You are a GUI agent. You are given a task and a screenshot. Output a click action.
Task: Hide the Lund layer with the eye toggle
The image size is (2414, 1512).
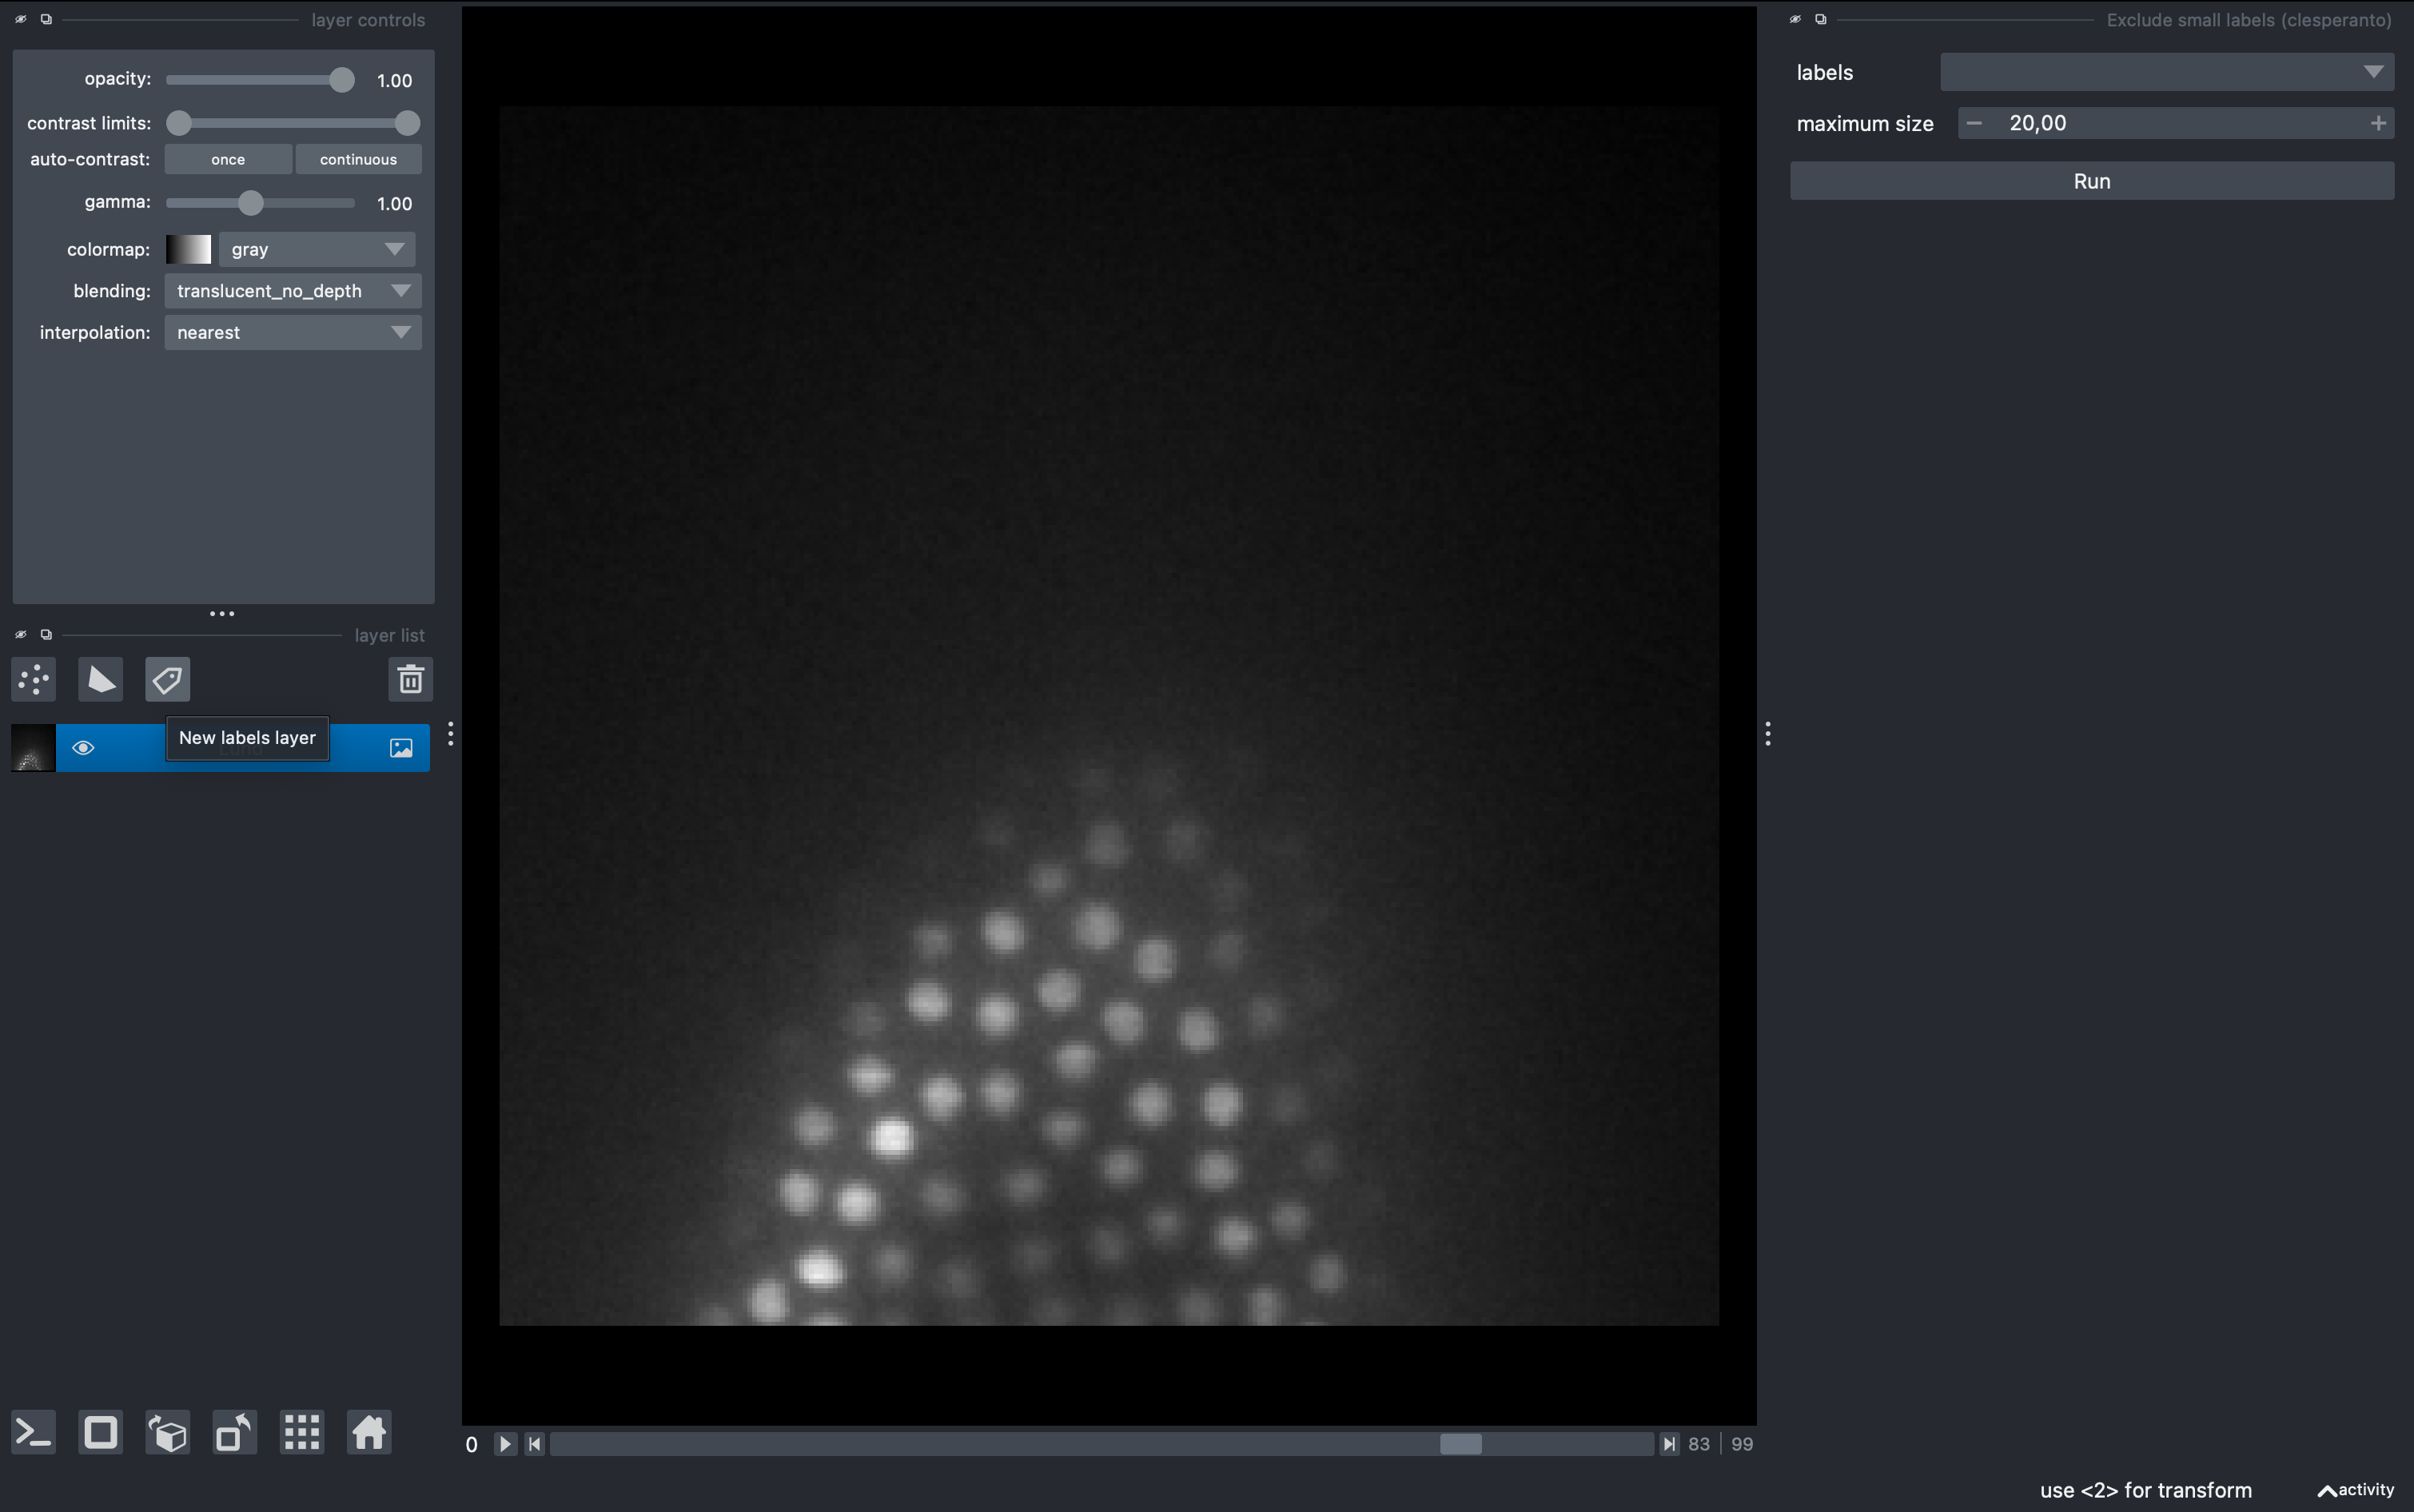point(83,747)
